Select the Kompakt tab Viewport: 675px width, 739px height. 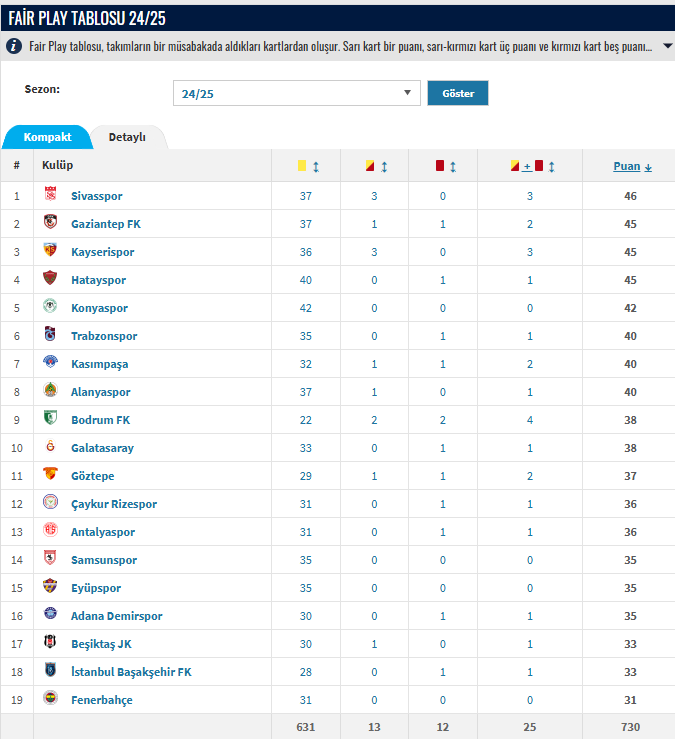(48, 137)
